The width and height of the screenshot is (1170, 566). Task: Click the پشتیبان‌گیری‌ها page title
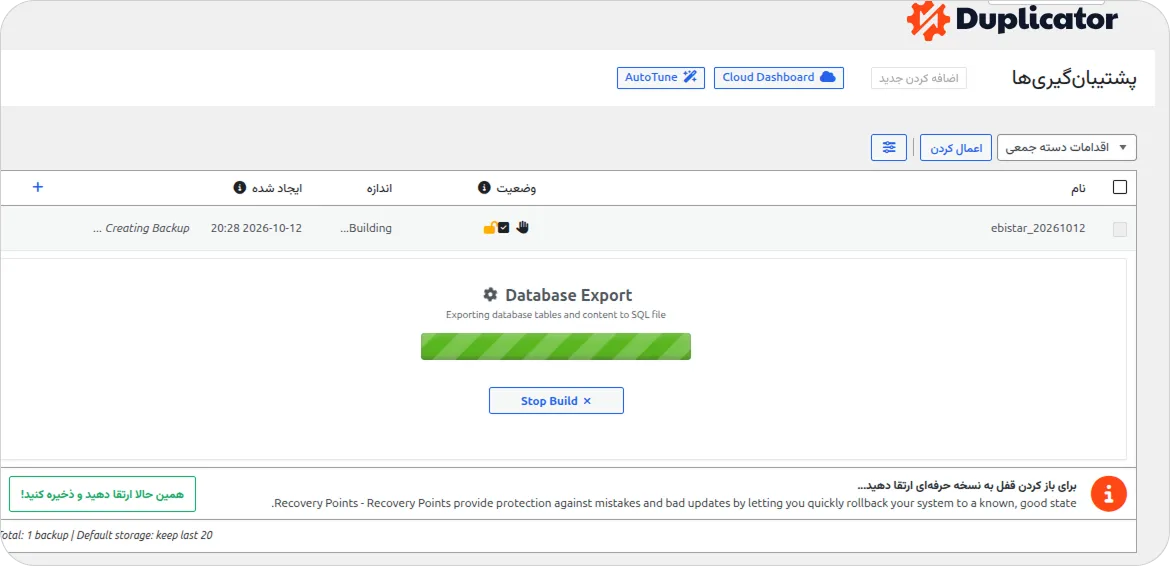coord(1074,78)
